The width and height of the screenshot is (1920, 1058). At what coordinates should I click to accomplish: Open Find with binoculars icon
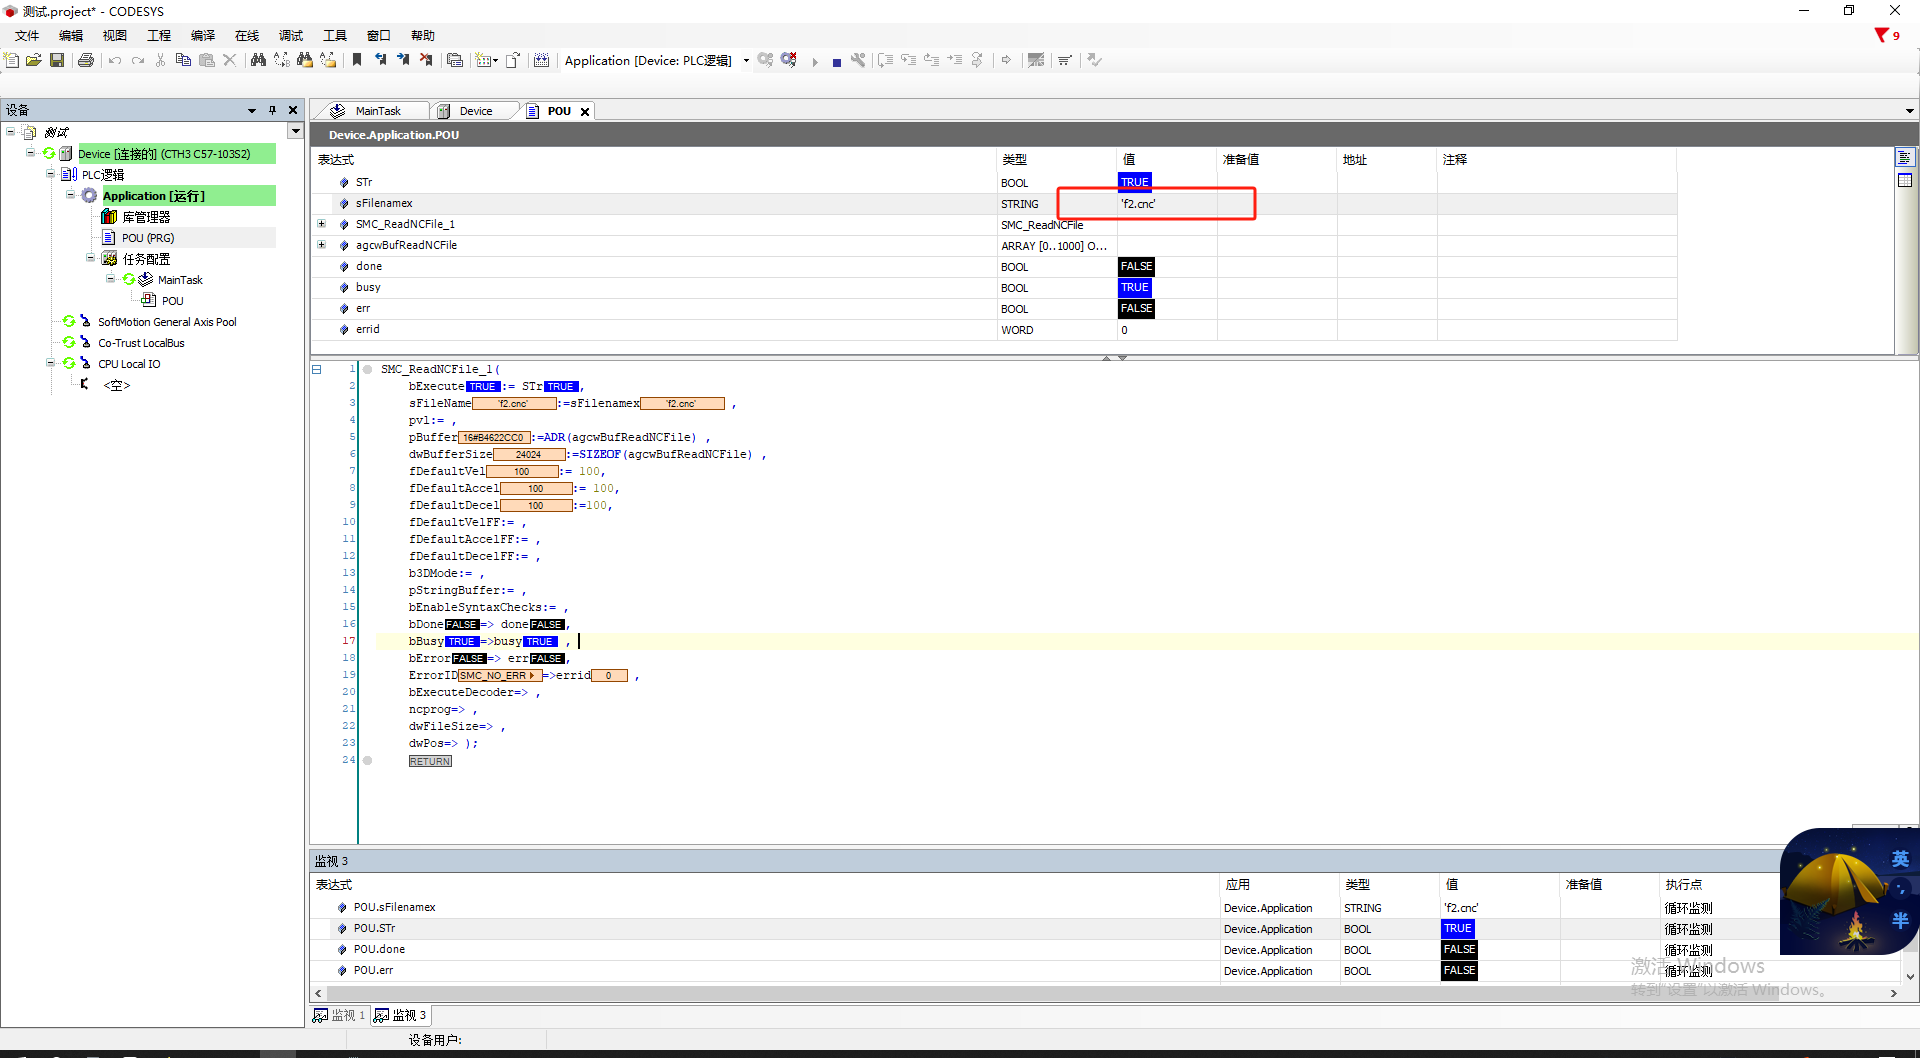click(258, 60)
